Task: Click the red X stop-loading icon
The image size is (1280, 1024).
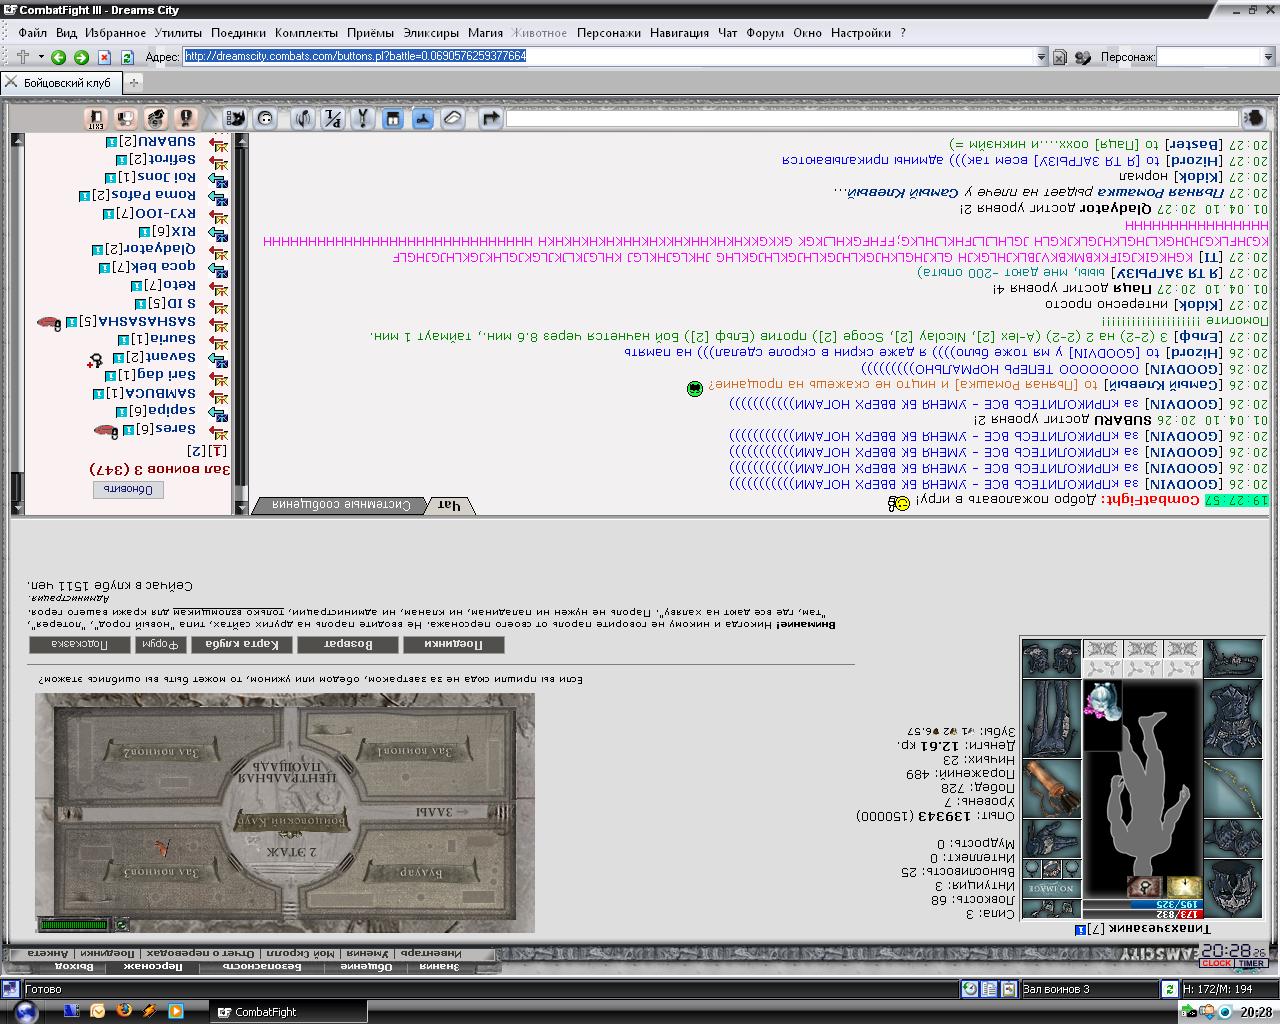Action: pyautogui.click(x=104, y=57)
